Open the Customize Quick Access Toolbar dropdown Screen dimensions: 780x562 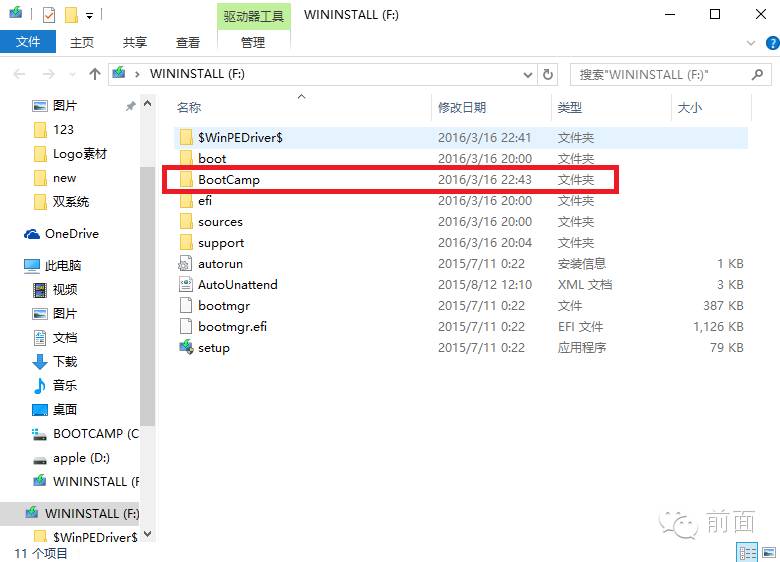pyautogui.click(x=89, y=16)
